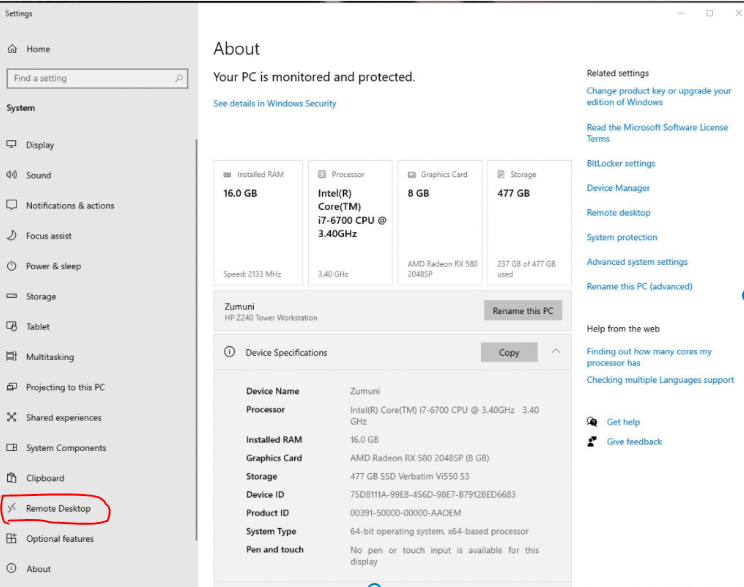744x587 pixels.
Task: Select Multitasking in sidebar
Action: point(50,357)
